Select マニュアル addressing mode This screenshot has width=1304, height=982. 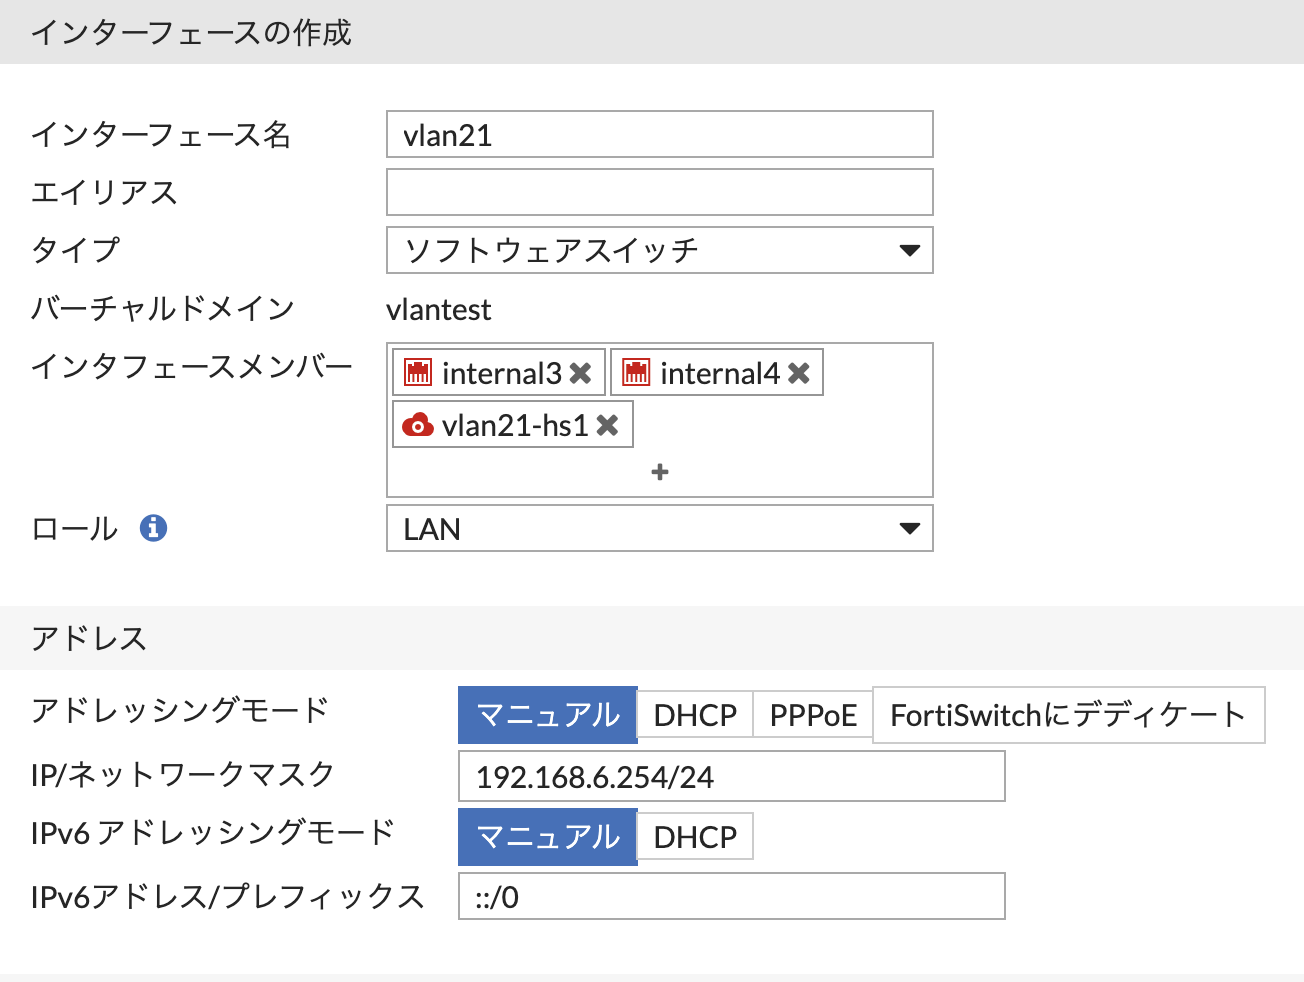(x=547, y=715)
